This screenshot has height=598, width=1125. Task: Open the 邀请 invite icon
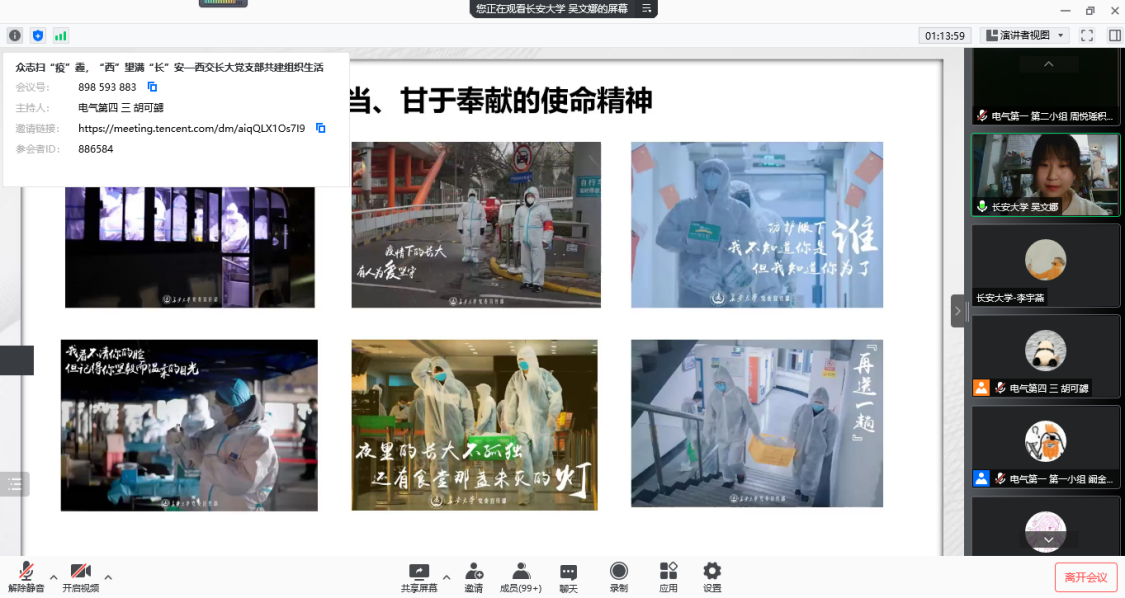473,577
